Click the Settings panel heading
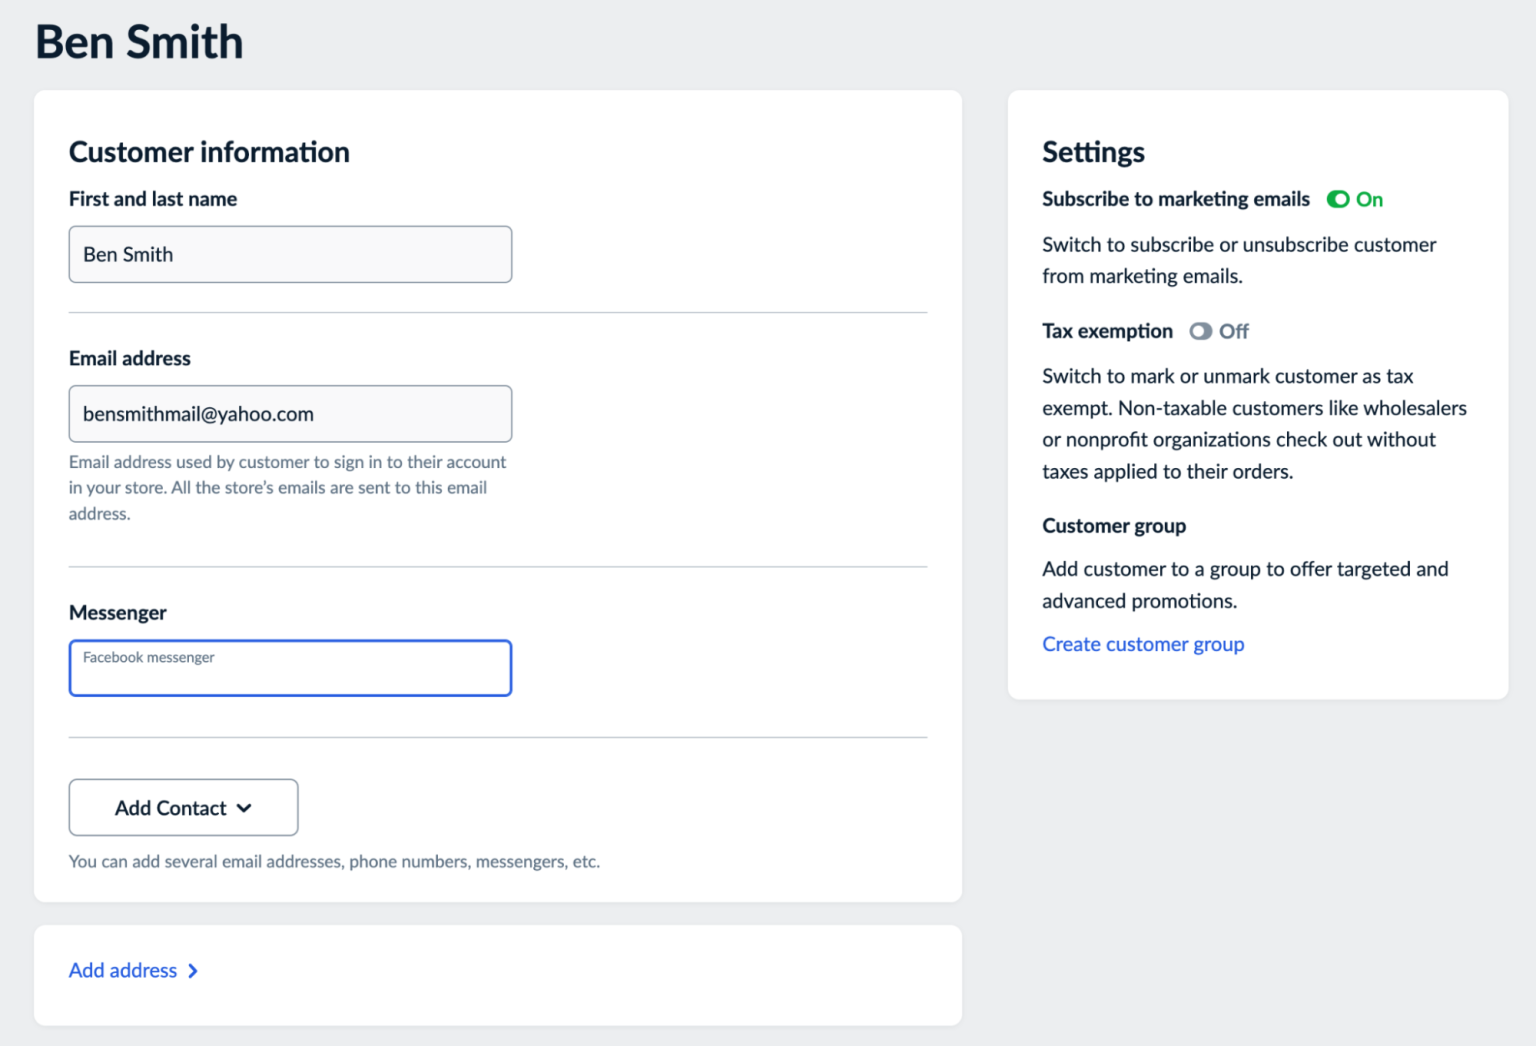 [x=1093, y=152]
